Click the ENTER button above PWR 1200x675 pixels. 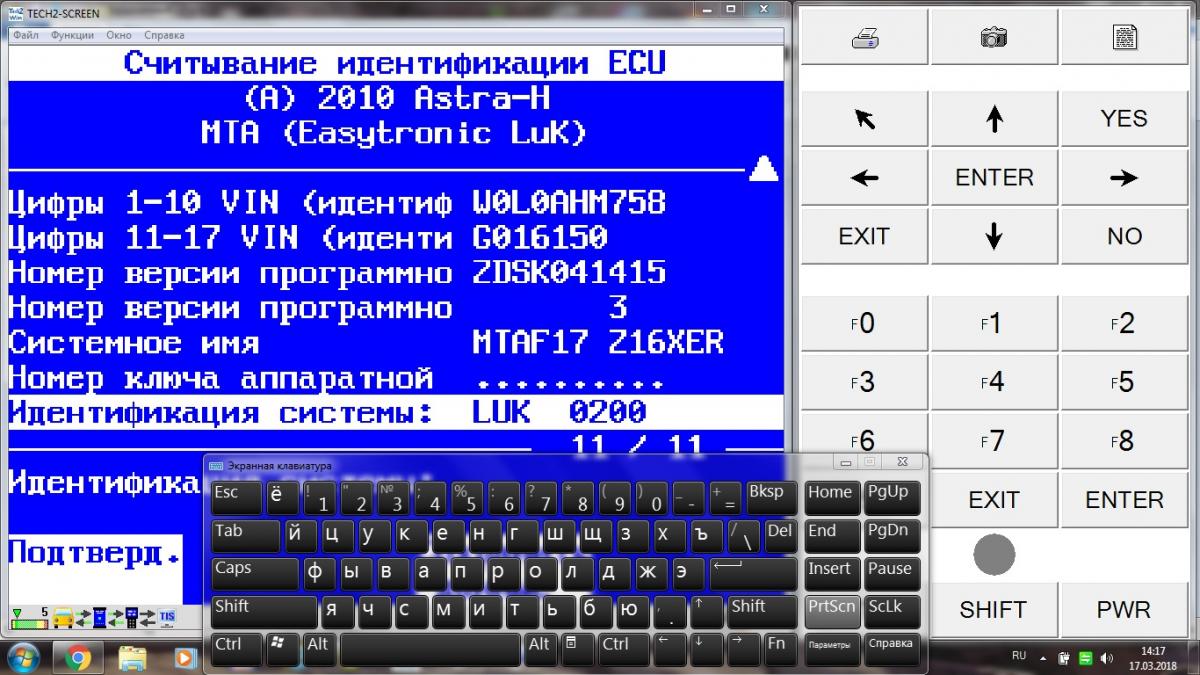(1124, 500)
